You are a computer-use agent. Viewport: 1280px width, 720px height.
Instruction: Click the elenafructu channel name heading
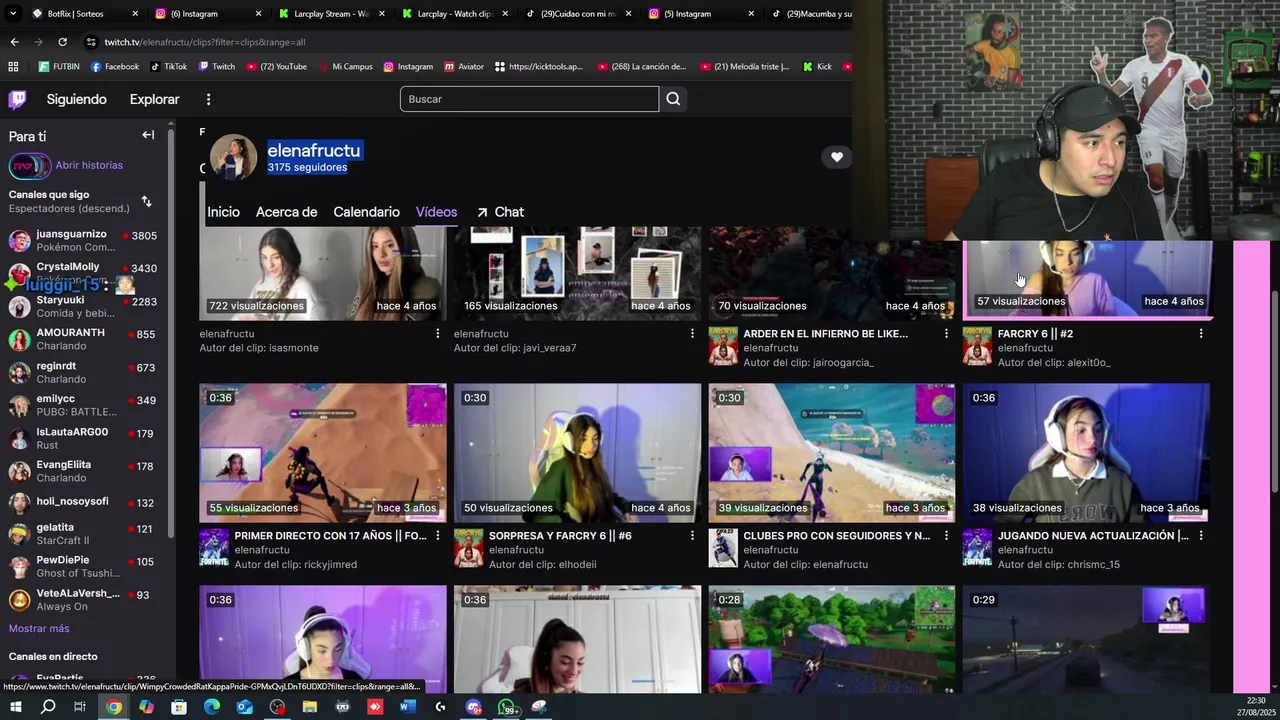313,150
